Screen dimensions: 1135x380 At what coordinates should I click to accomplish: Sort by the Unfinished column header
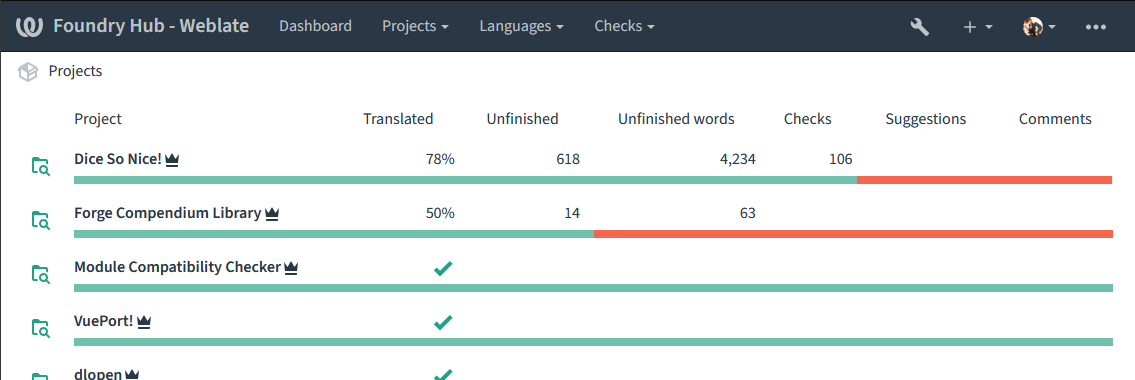523,119
